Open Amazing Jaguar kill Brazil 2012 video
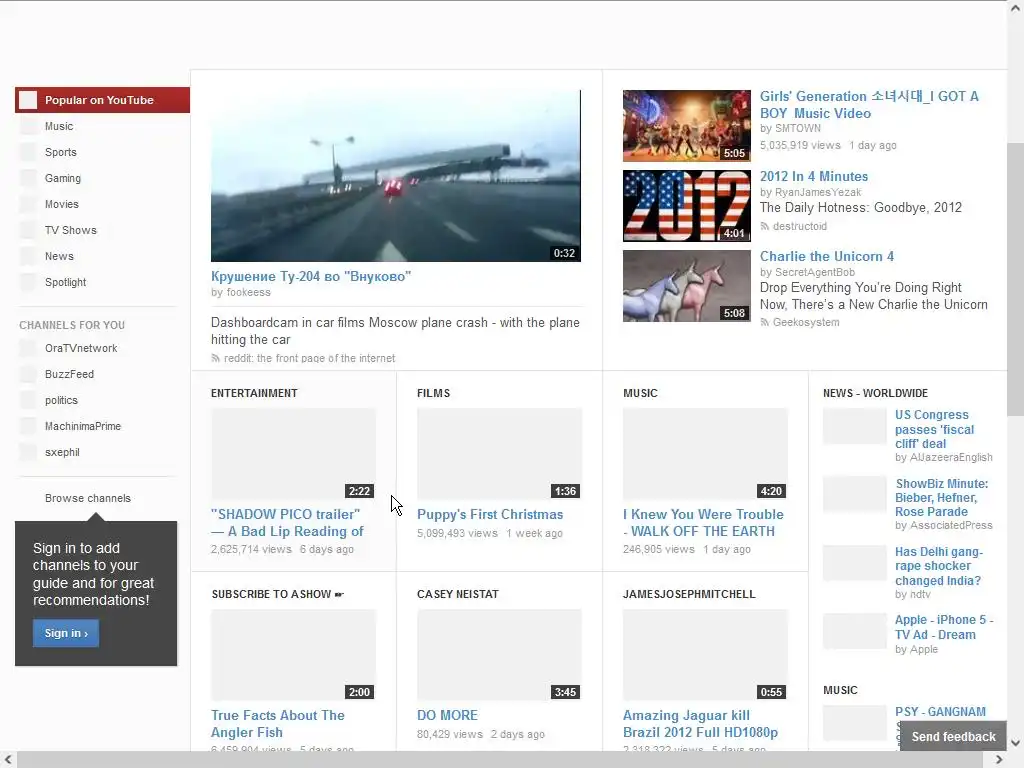The height and width of the screenshot is (768, 1024). (x=700, y=724)
